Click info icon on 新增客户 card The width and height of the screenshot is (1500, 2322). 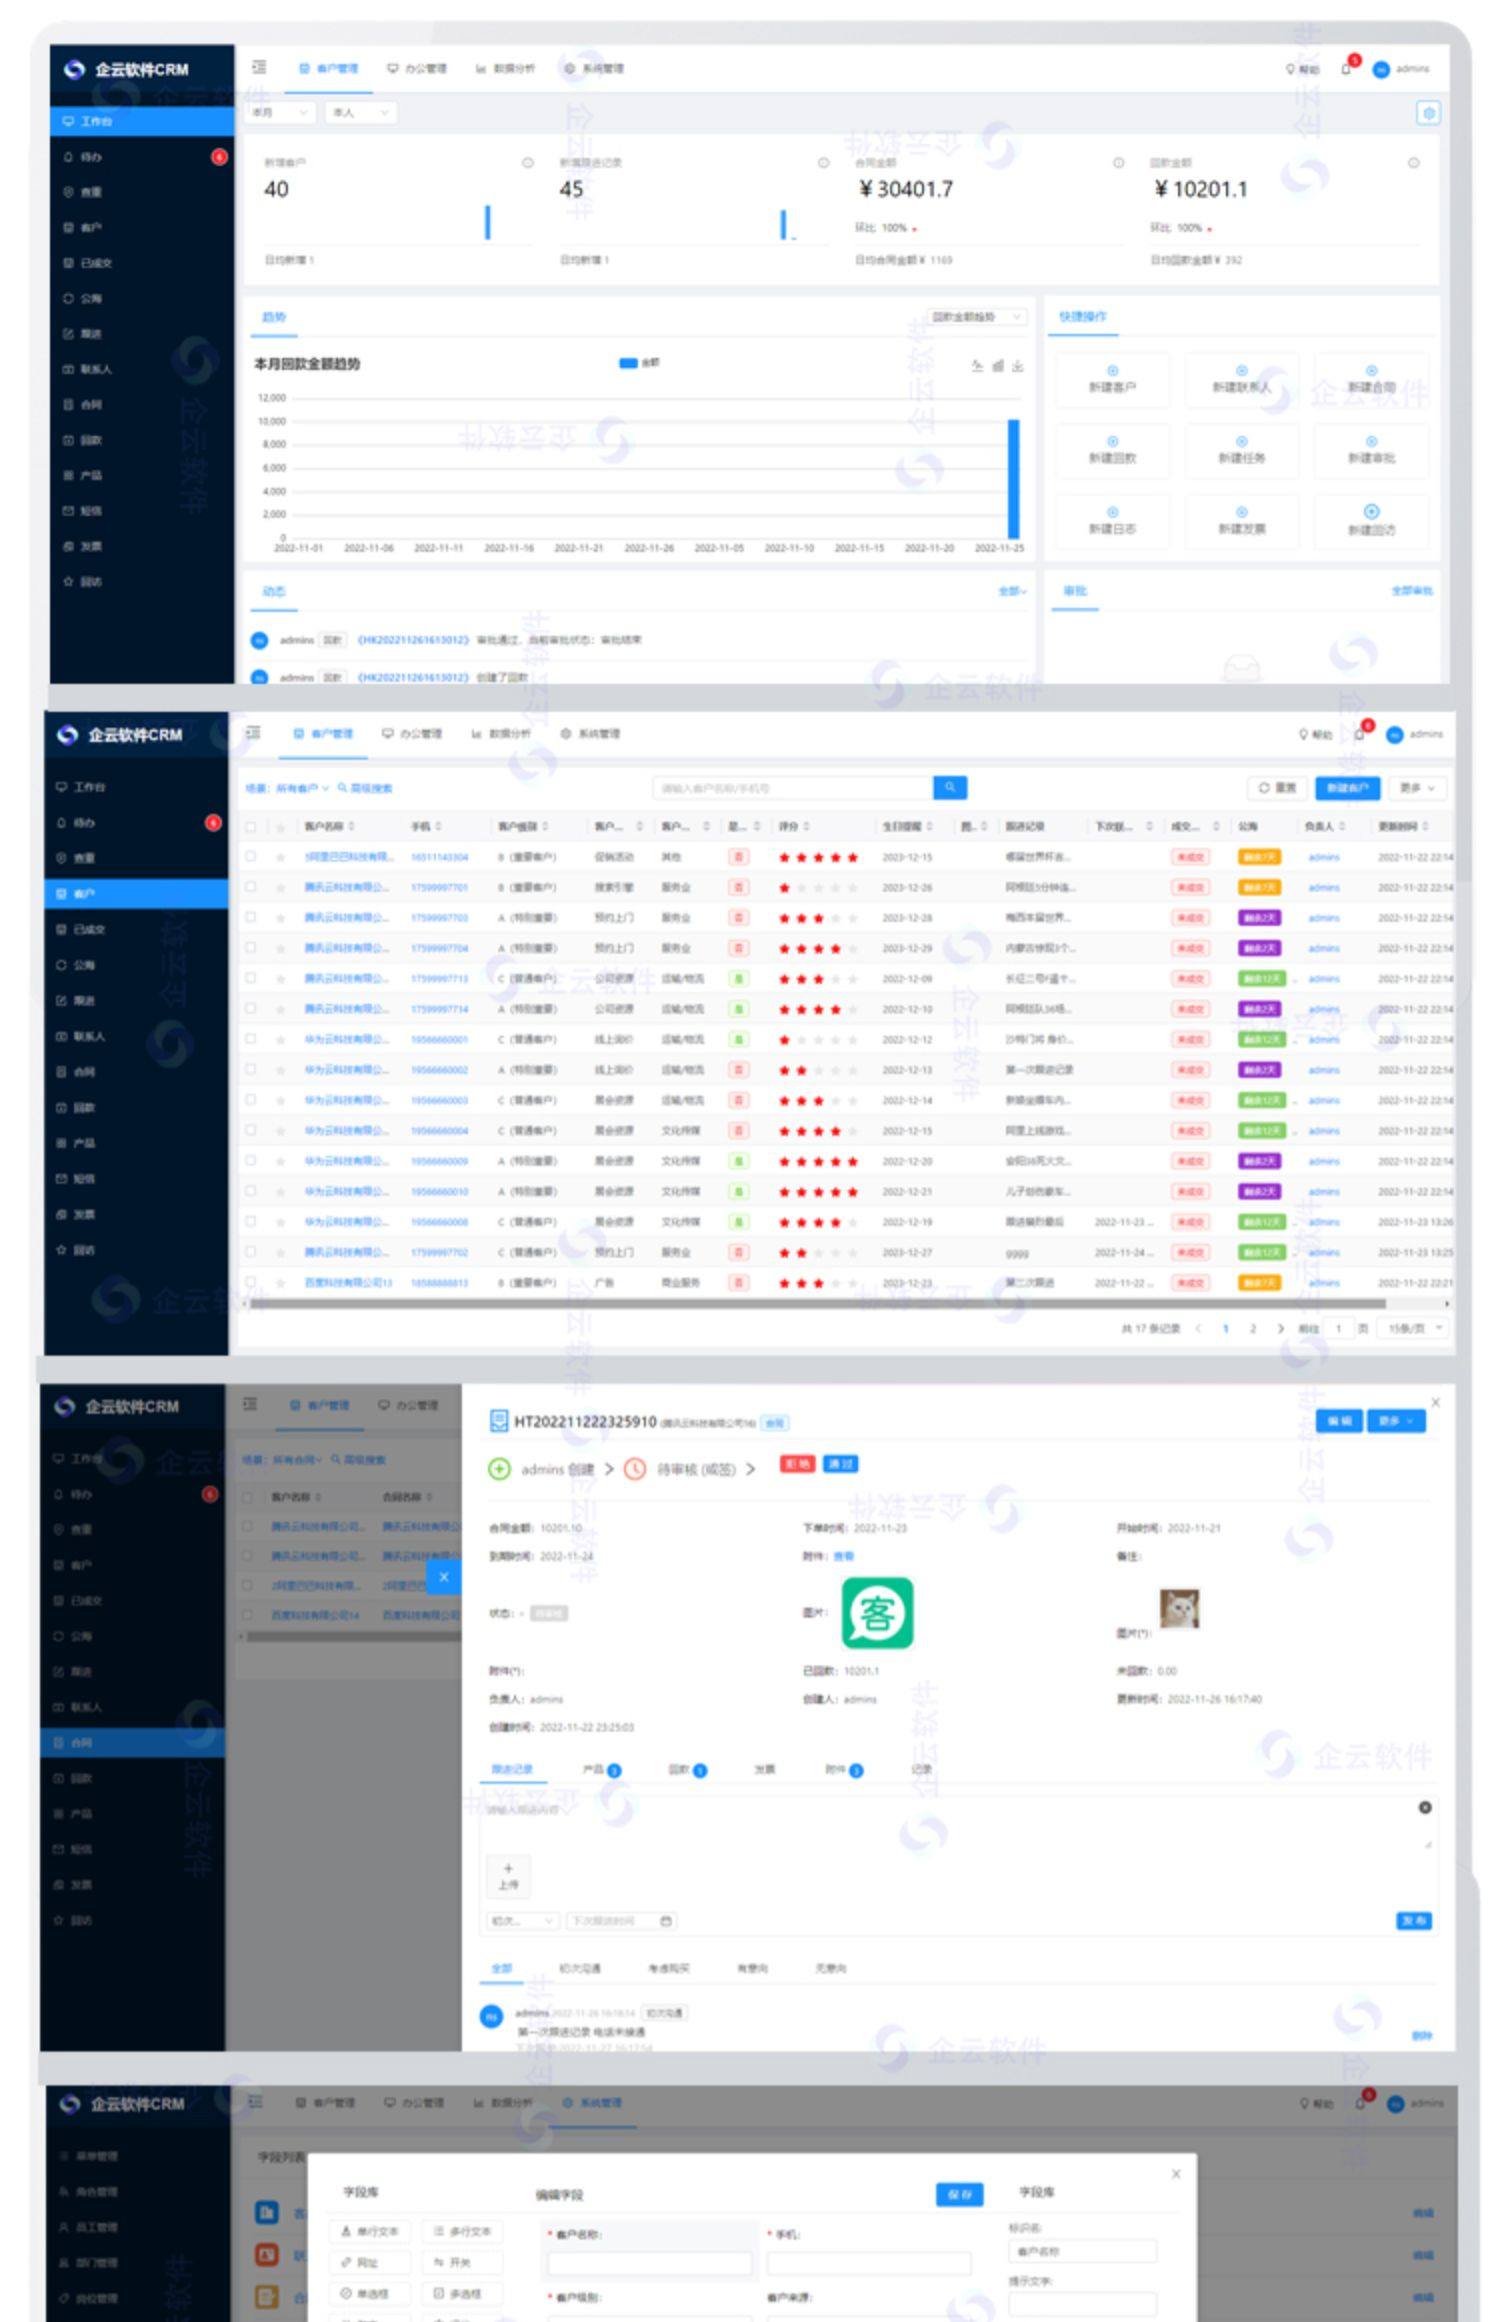coord(527,162)
